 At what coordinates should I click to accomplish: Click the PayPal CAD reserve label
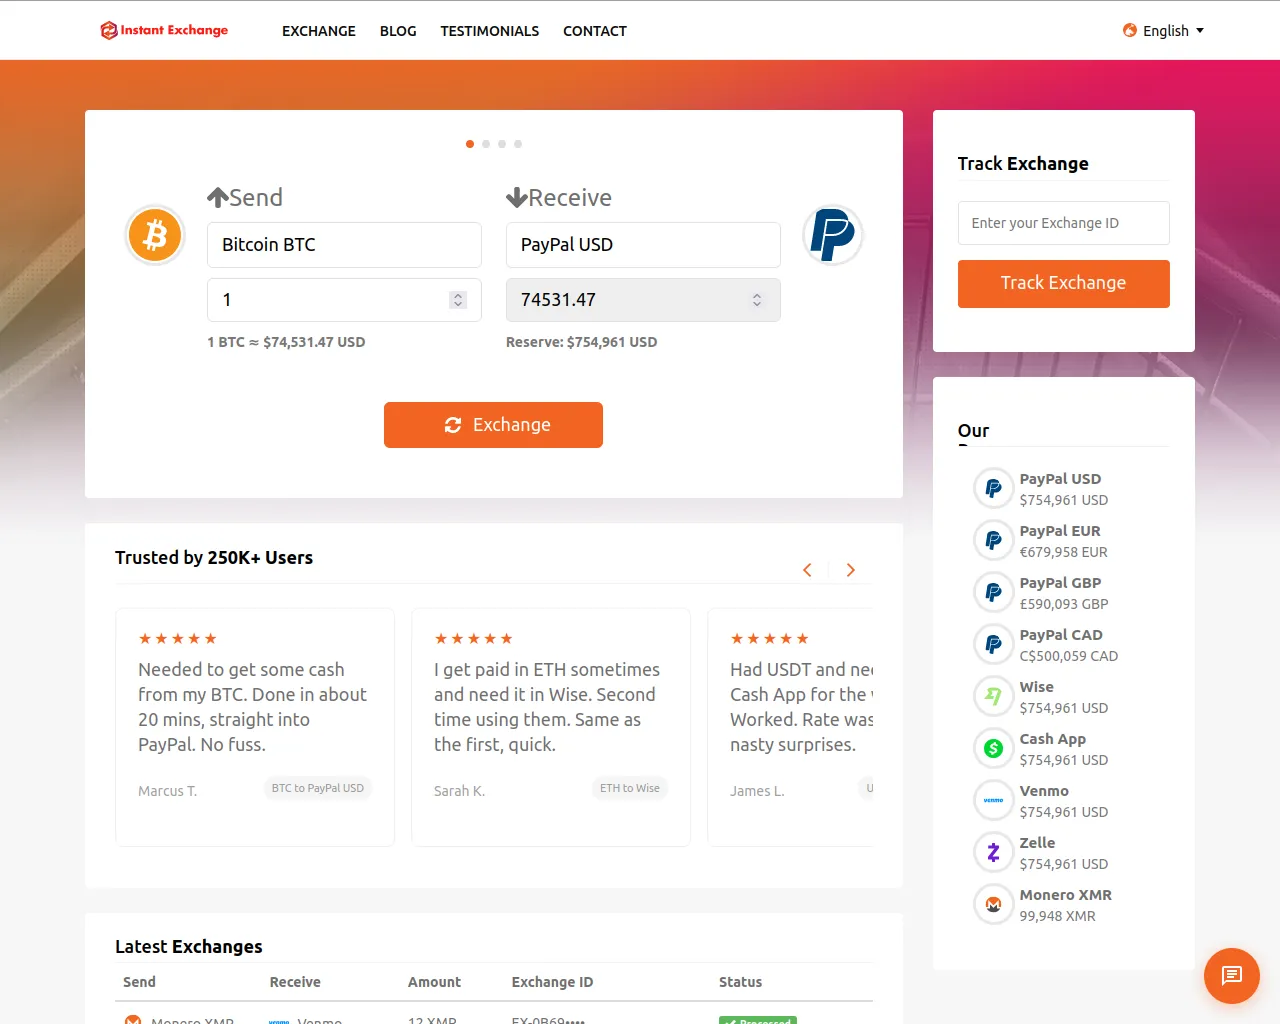point(1061,635)
